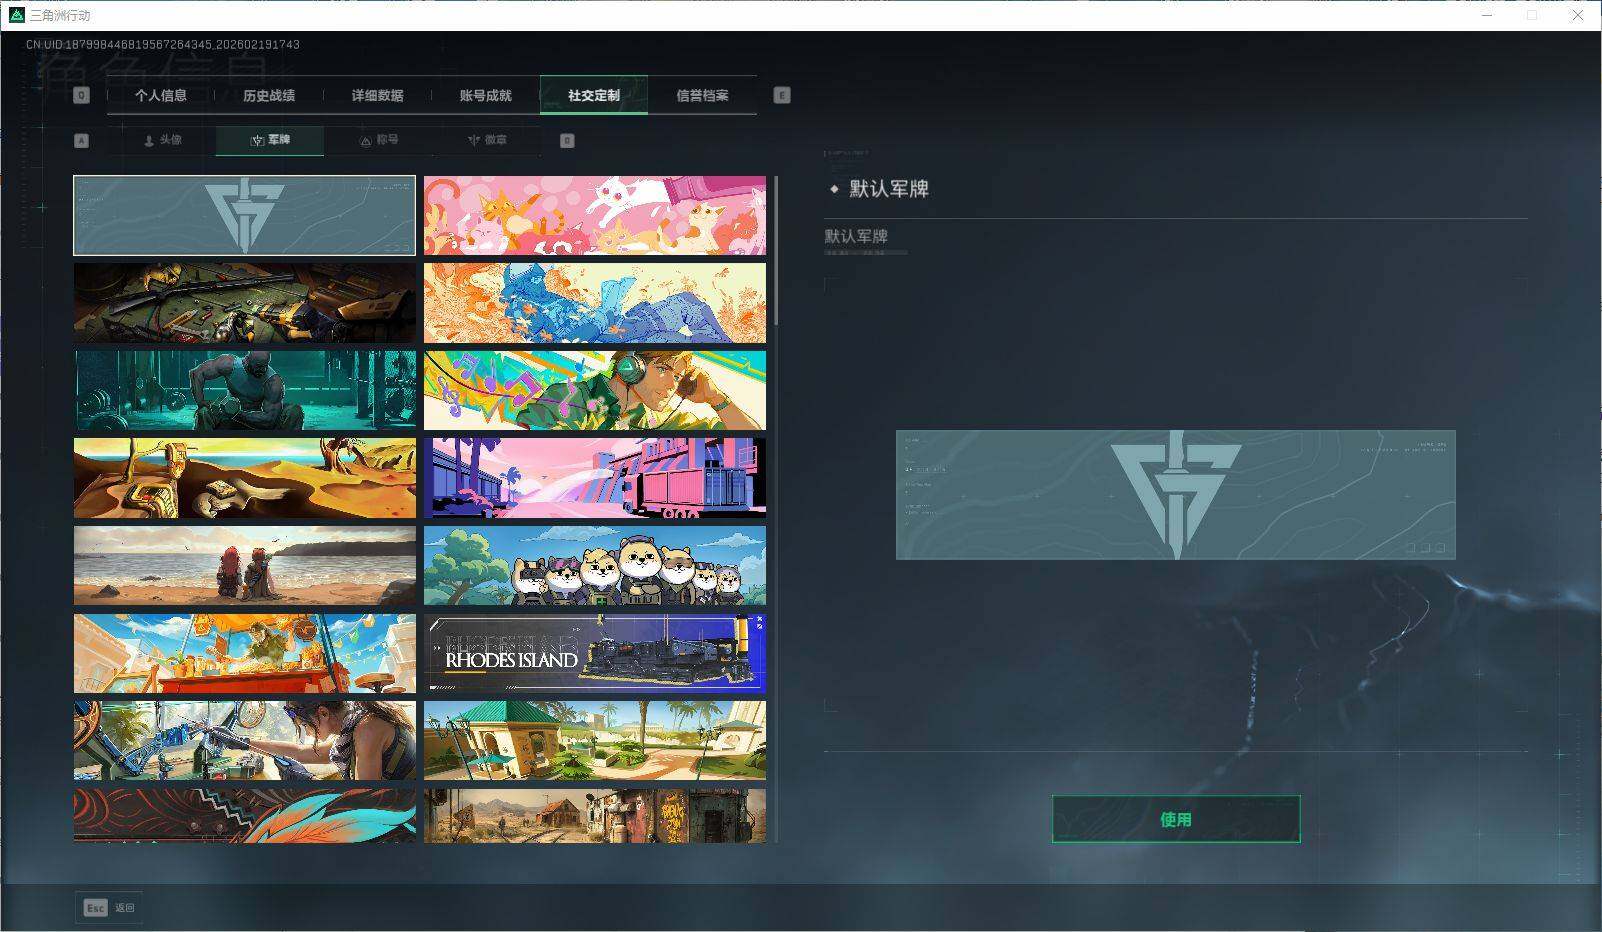Open the 徽章 badge sub-tab

tap(486, 140)
